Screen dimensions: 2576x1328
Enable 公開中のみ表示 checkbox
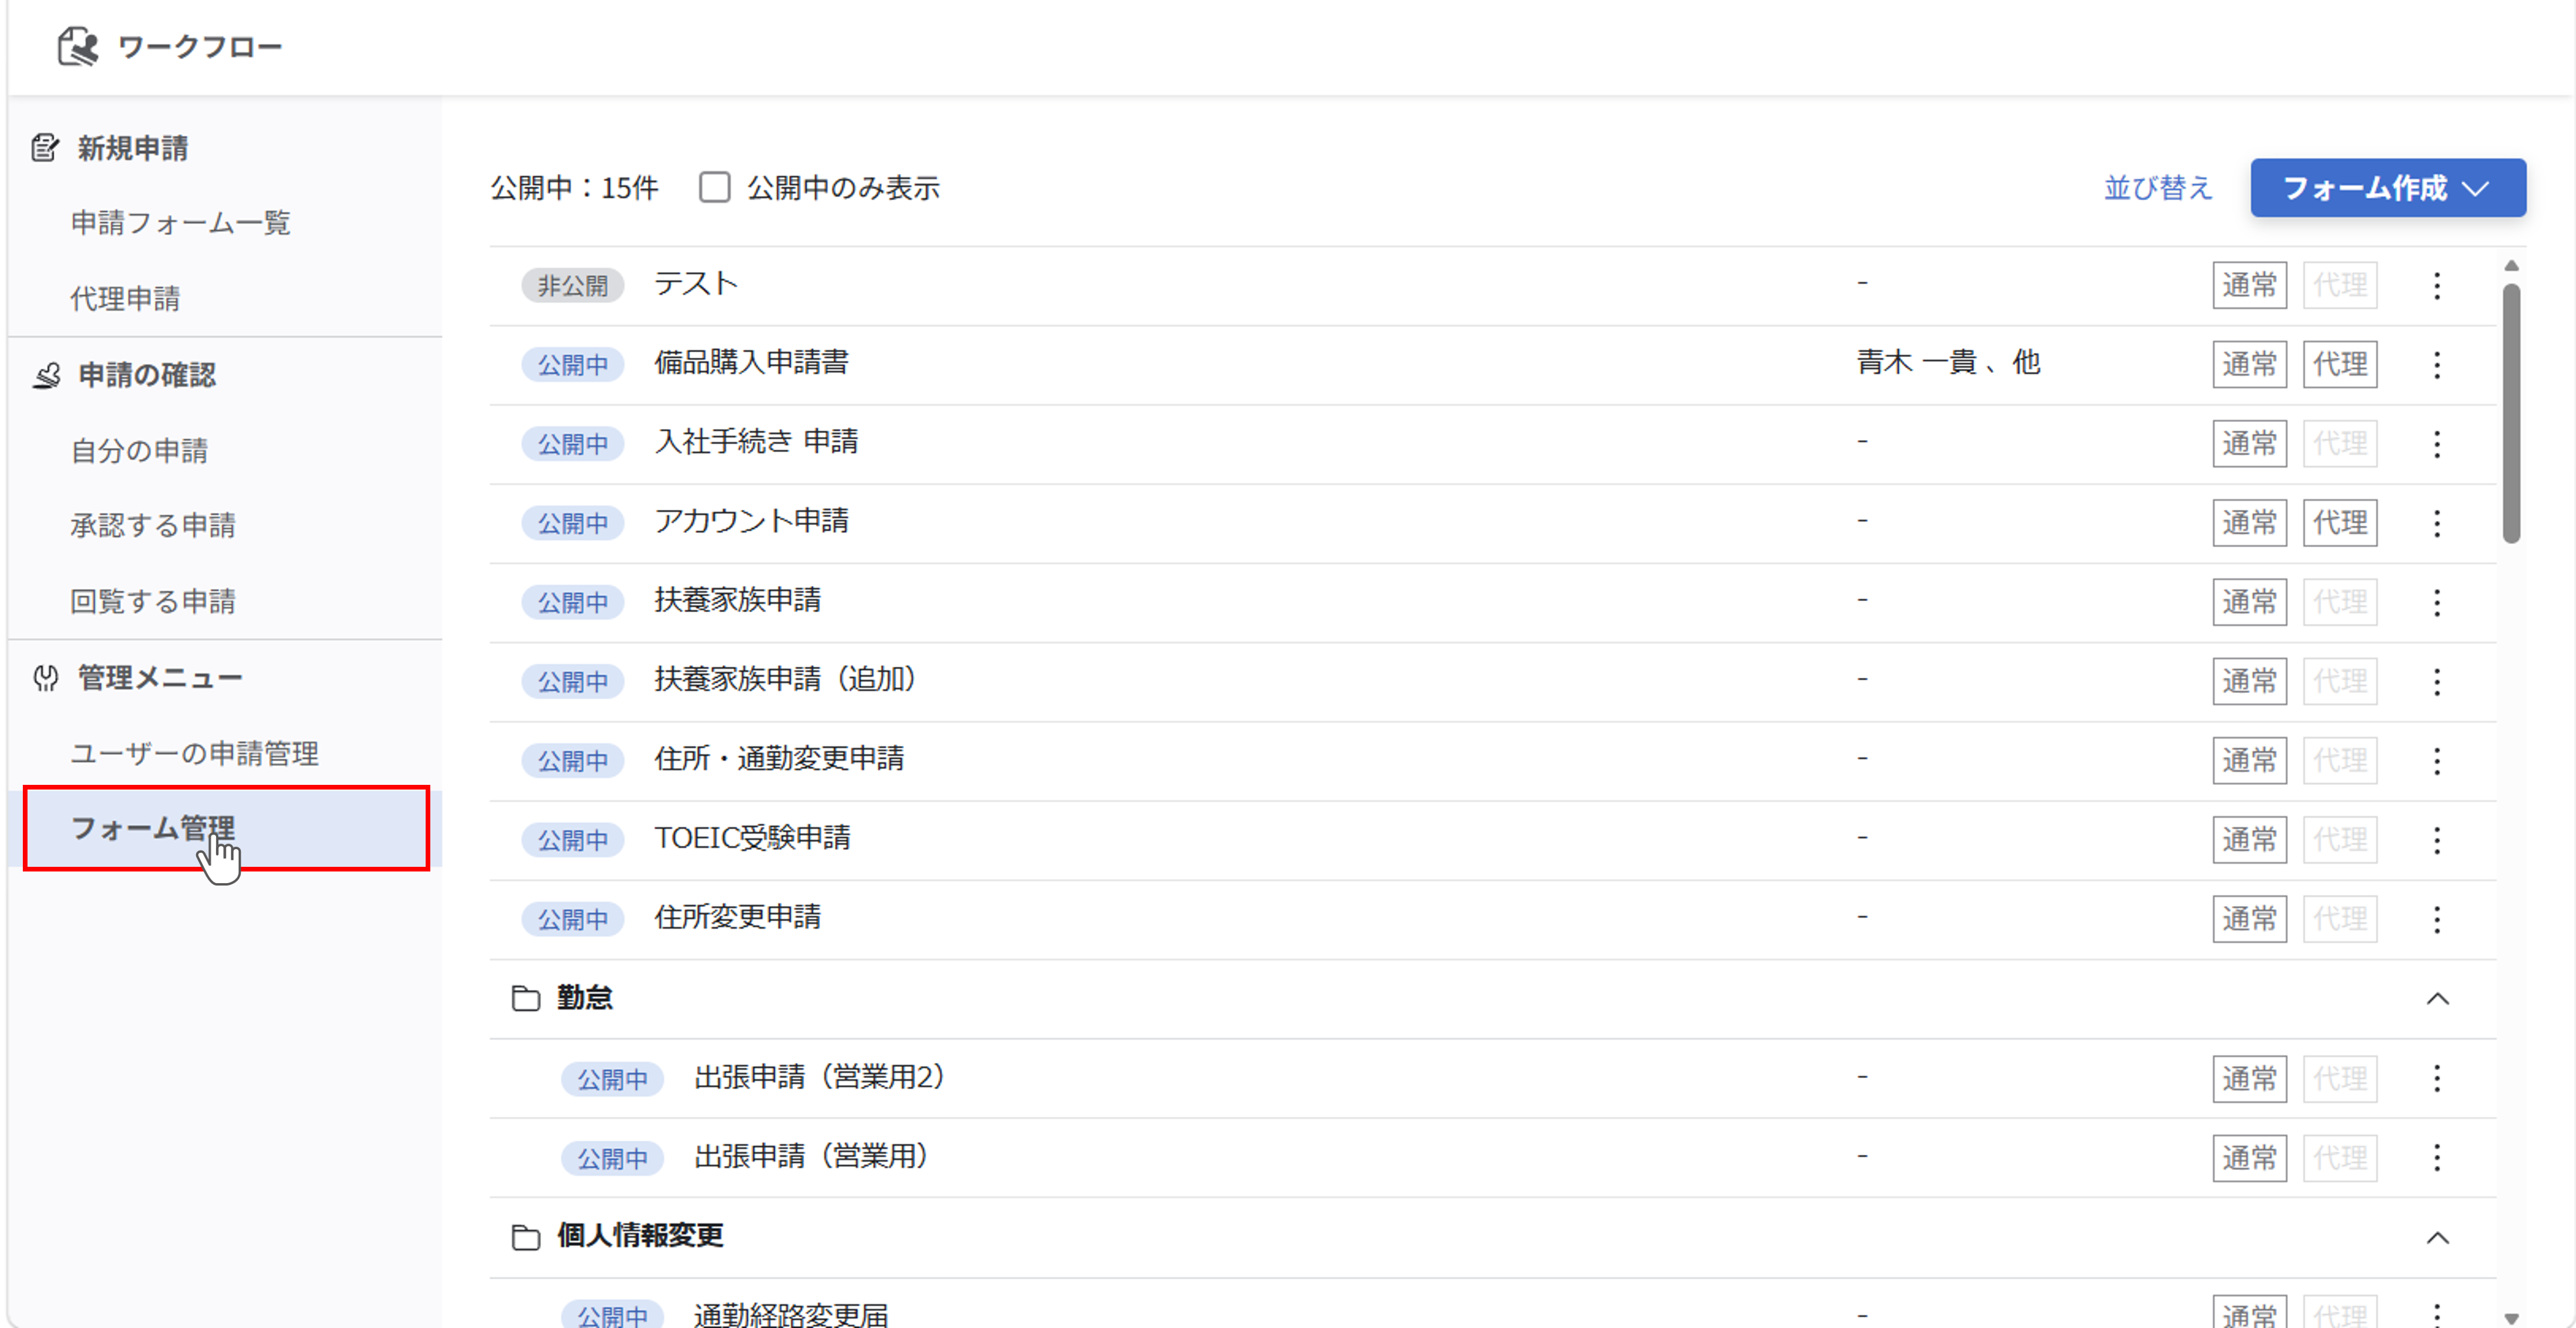[x=714, y=187]
